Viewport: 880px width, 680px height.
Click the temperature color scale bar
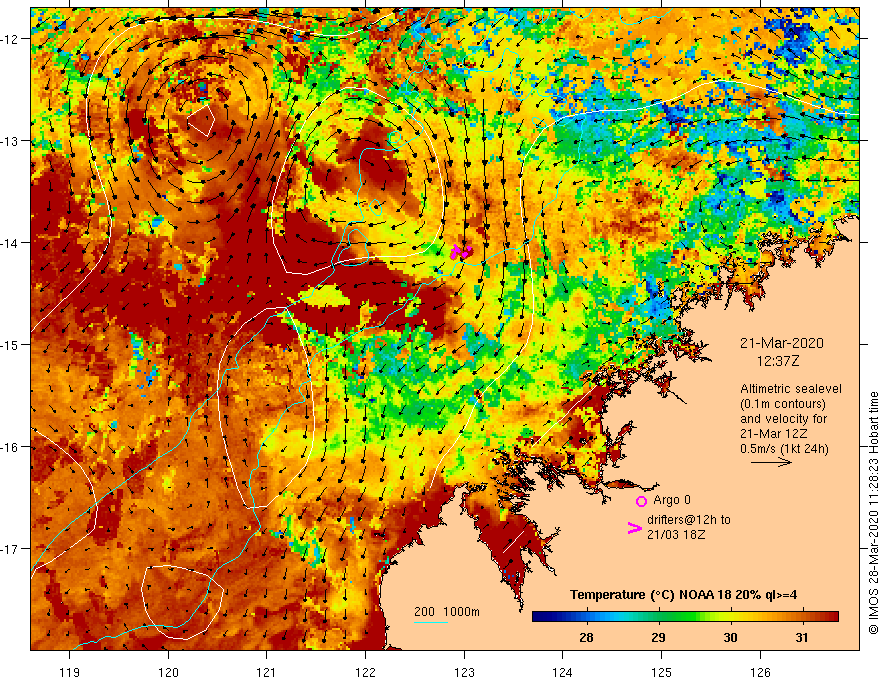coord(685,617)
